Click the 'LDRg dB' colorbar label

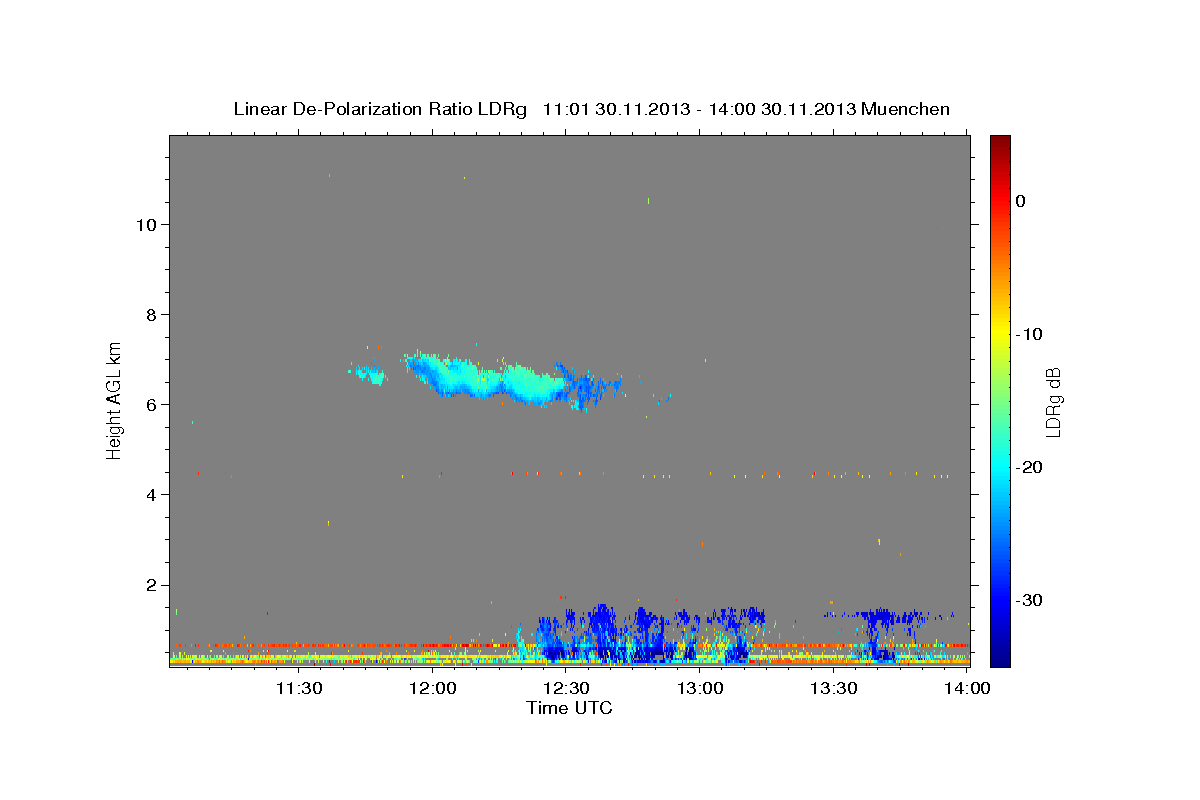1053,402
